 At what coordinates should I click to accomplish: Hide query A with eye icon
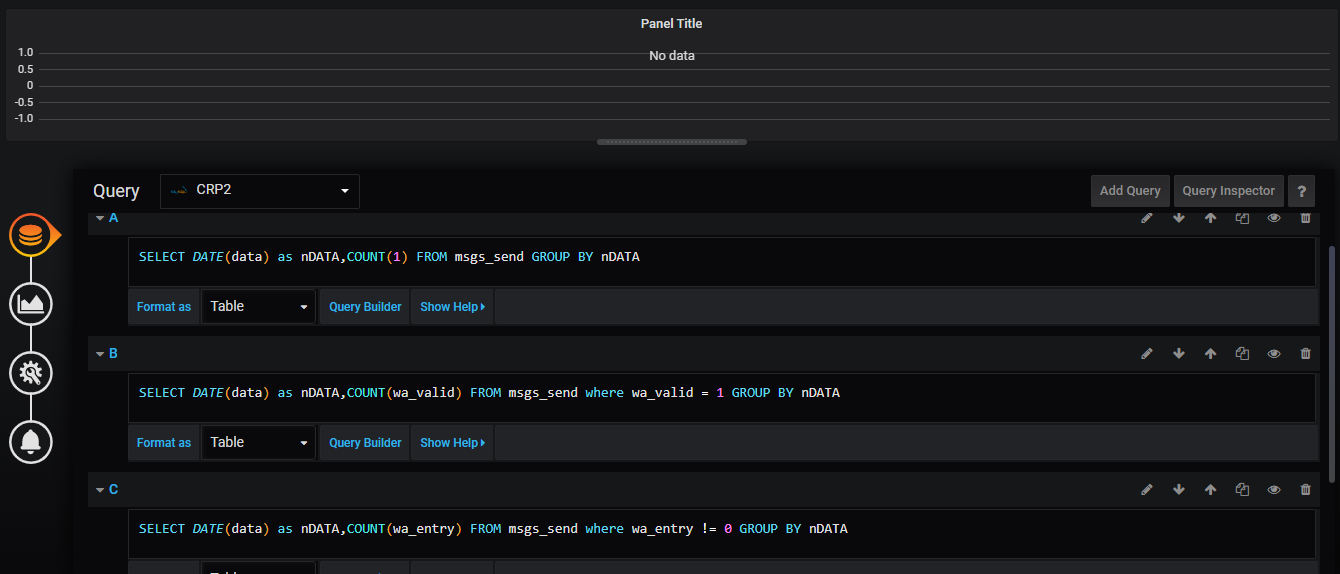[1274, 217]
